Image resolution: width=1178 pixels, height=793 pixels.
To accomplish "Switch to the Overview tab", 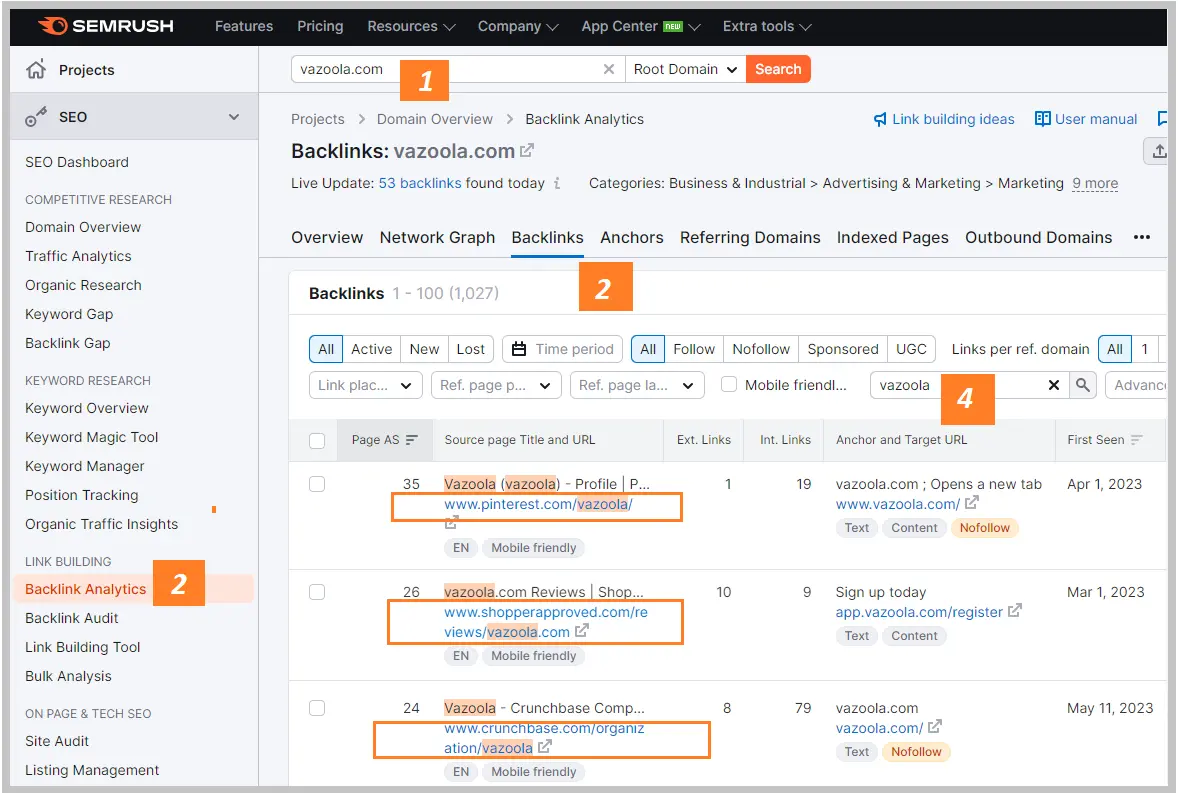I will point(327,237).
